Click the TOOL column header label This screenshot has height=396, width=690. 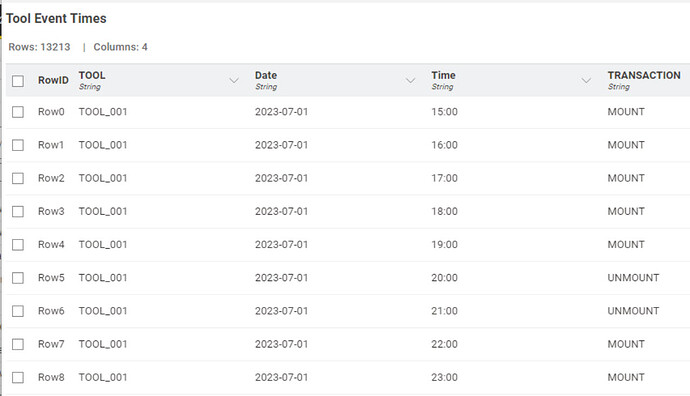92,75
